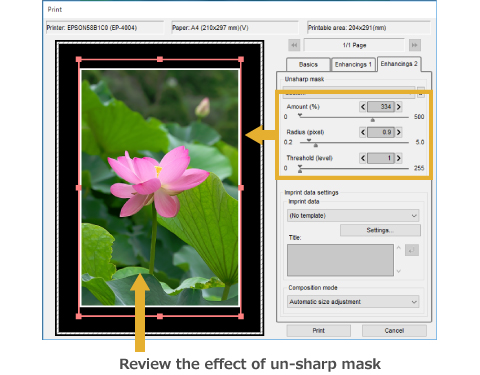The width and height of the screenshot is (480, 375).
Task: Click the Amount (%) value field 334
Action: pos(381,107)
